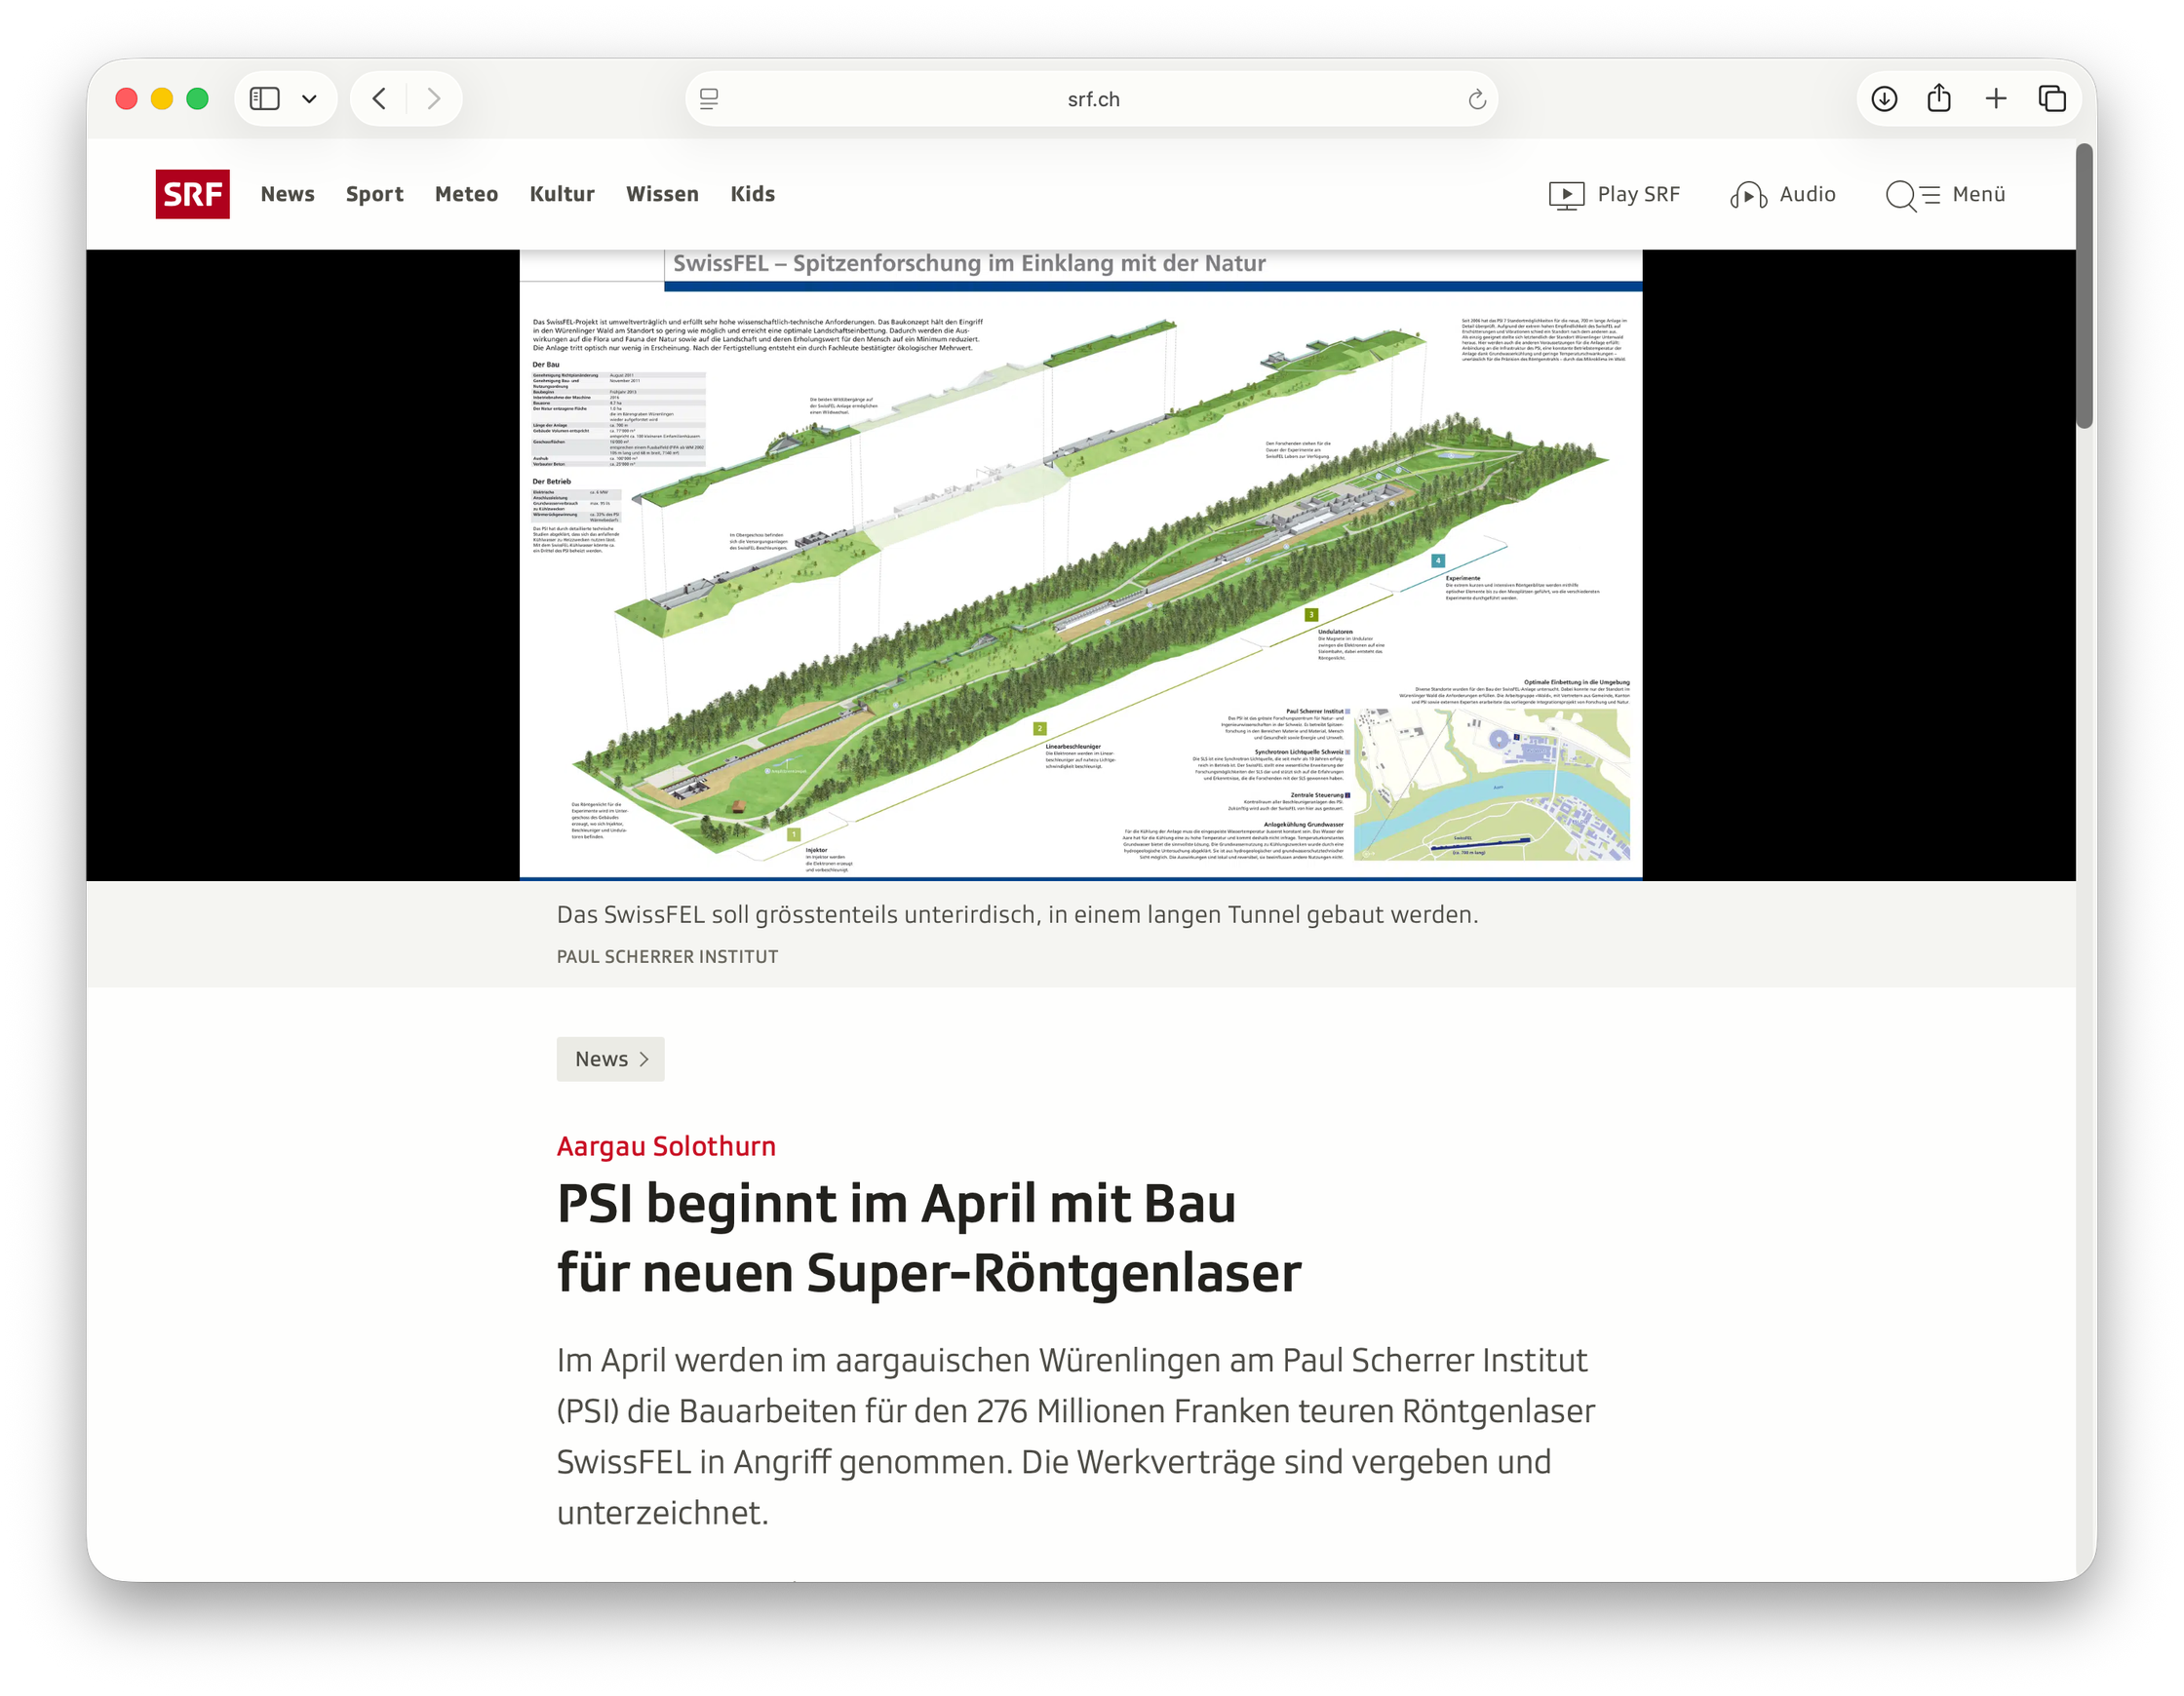The image size is (2184, 1696).
Task: Reload the page using refresh icon
Action: click(x=1476, y=99)
